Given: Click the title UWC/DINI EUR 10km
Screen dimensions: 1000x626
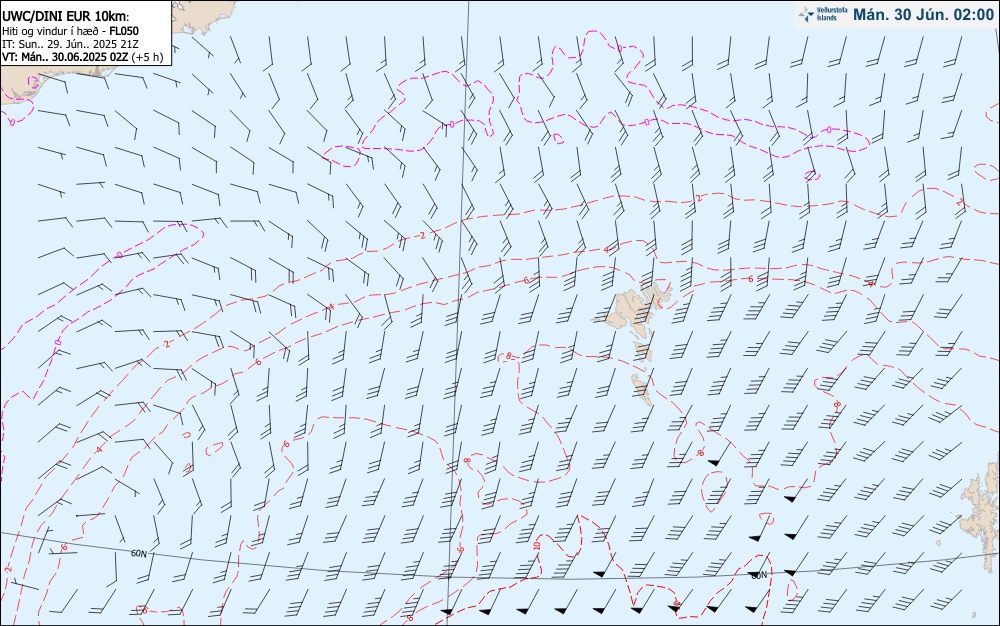Looking at the screenshot, I should click(65, 17).
